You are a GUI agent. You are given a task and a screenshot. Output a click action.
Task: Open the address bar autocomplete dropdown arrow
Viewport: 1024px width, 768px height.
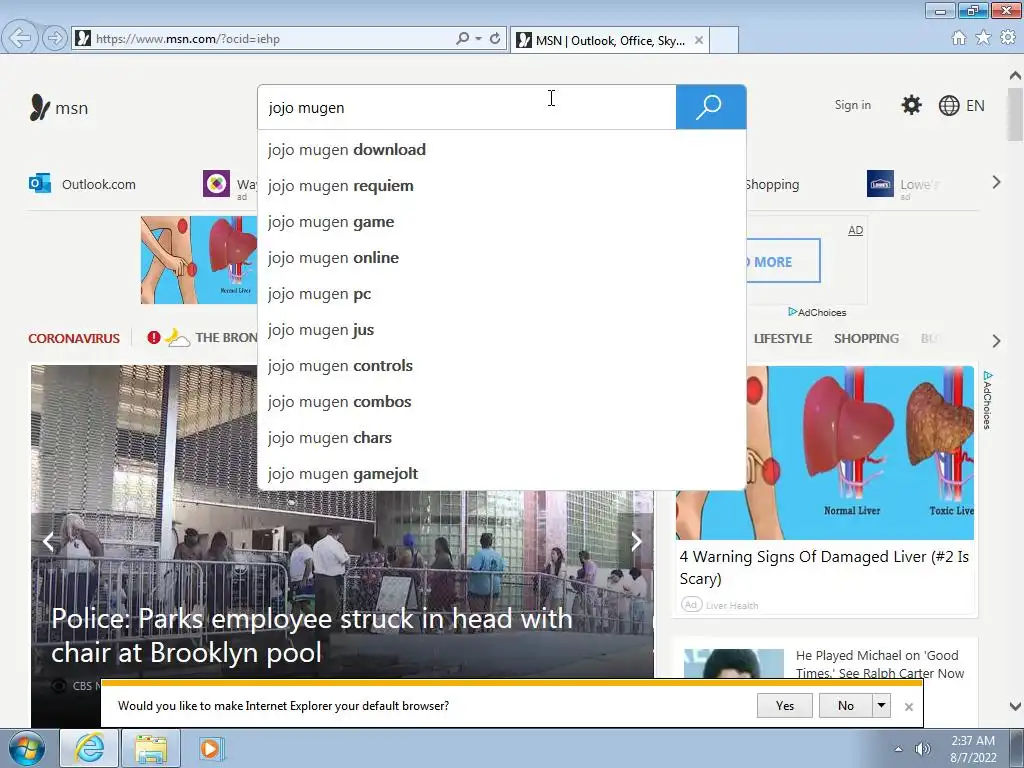tap(479, 39)
